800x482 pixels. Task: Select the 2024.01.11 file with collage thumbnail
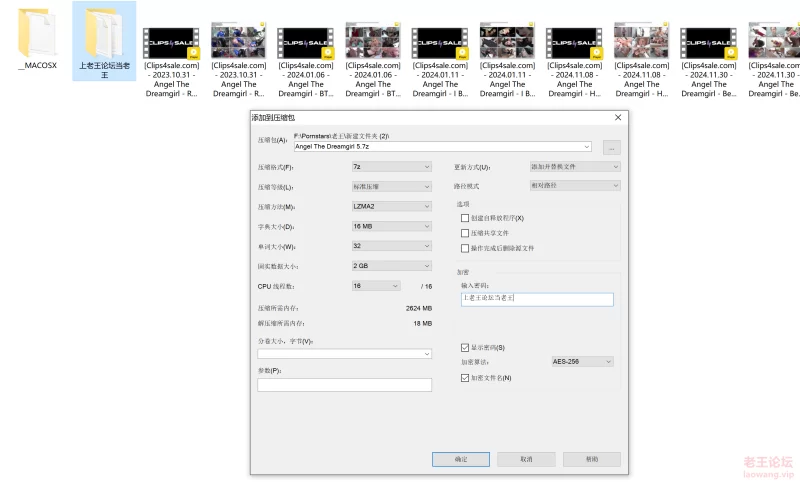(x=507, y=61)
